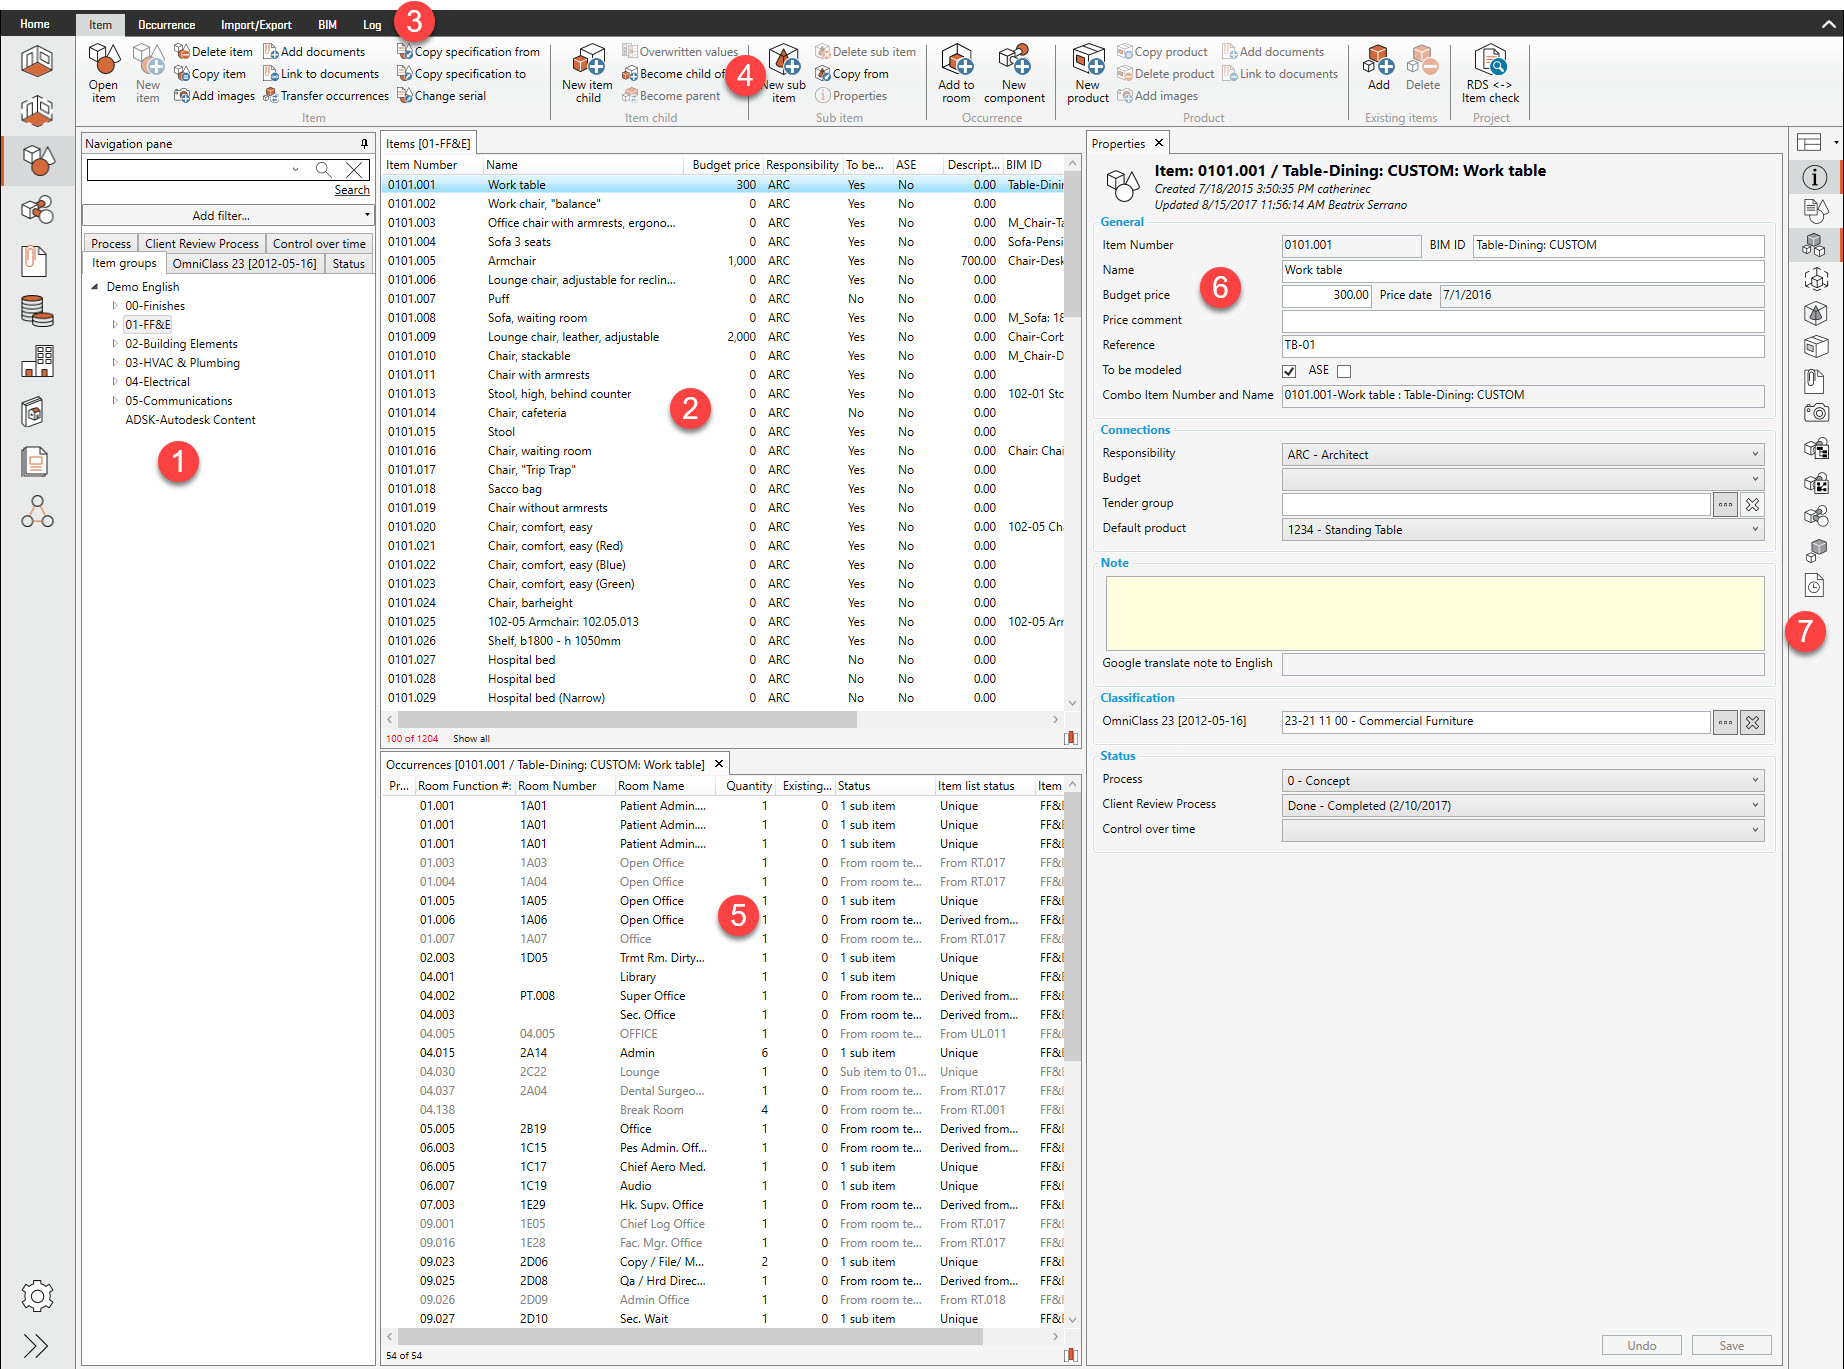Open settings gear in left sidebar
Viewport: 1844px width, 1369px height.
(x=37, y=1296)
